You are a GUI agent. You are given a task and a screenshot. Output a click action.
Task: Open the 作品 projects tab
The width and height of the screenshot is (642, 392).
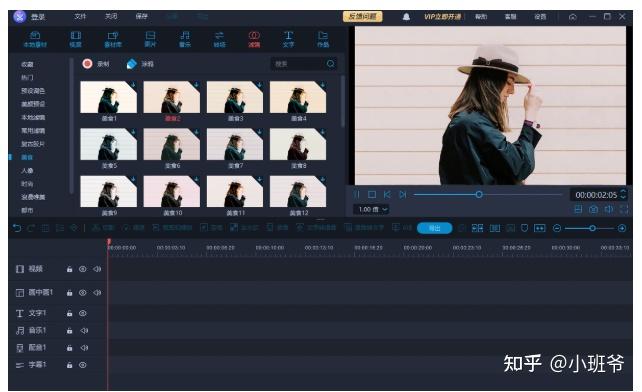[323, 39]
